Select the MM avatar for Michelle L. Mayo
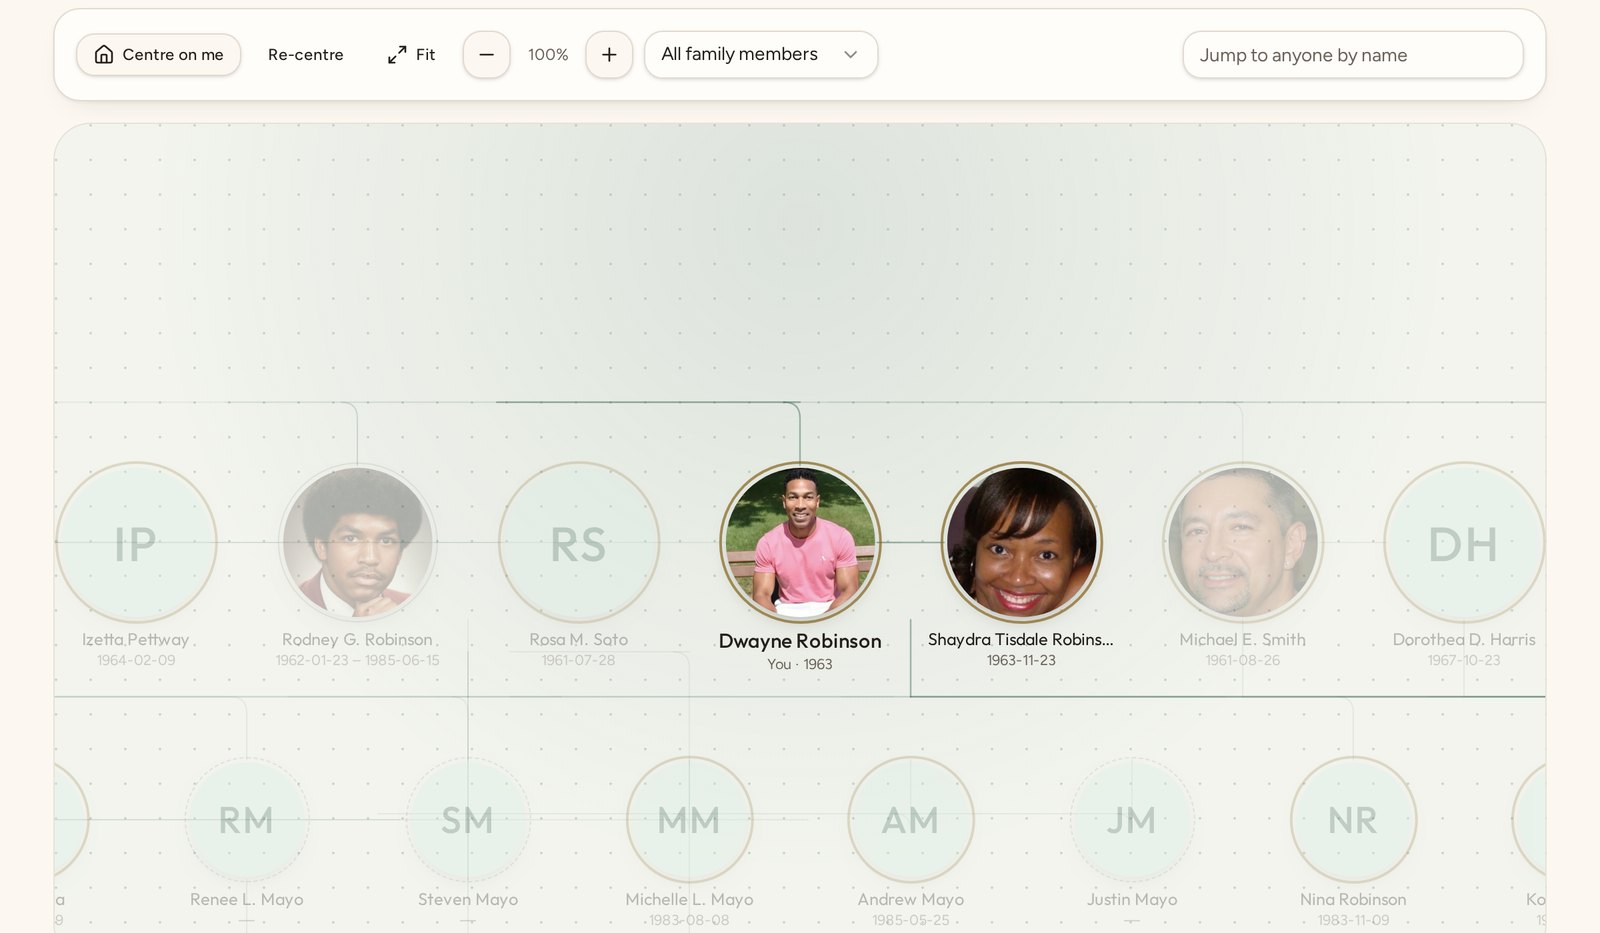 click(x=689, y=820)
